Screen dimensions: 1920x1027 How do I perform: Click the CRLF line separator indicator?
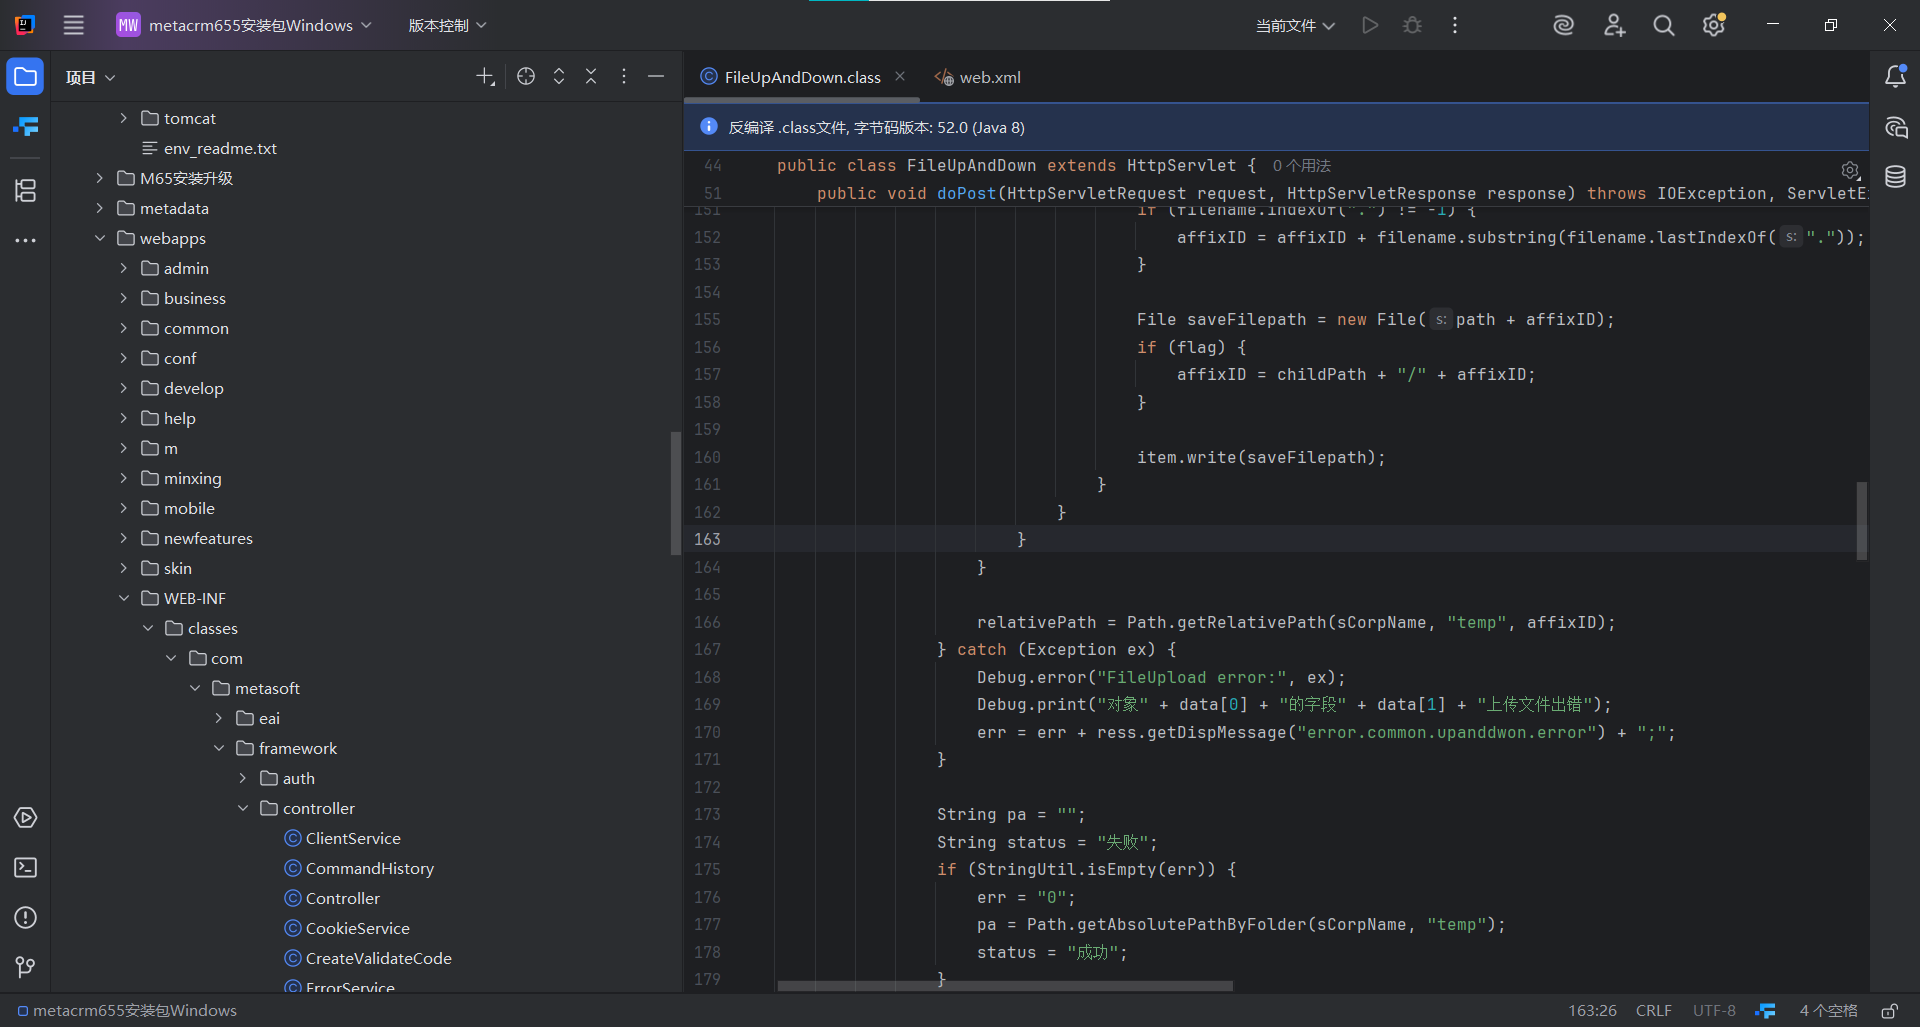1653,1011
